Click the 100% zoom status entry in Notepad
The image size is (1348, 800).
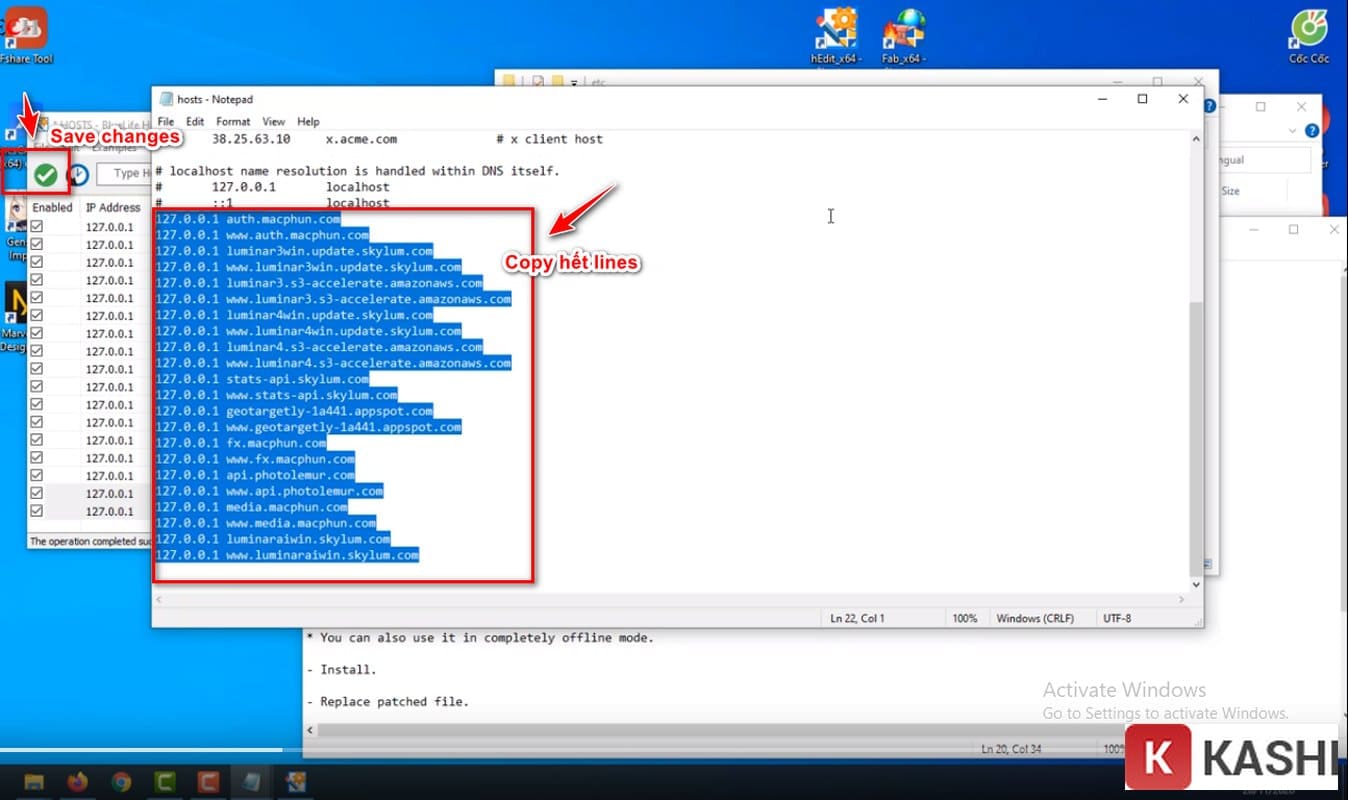pos(965,618)
